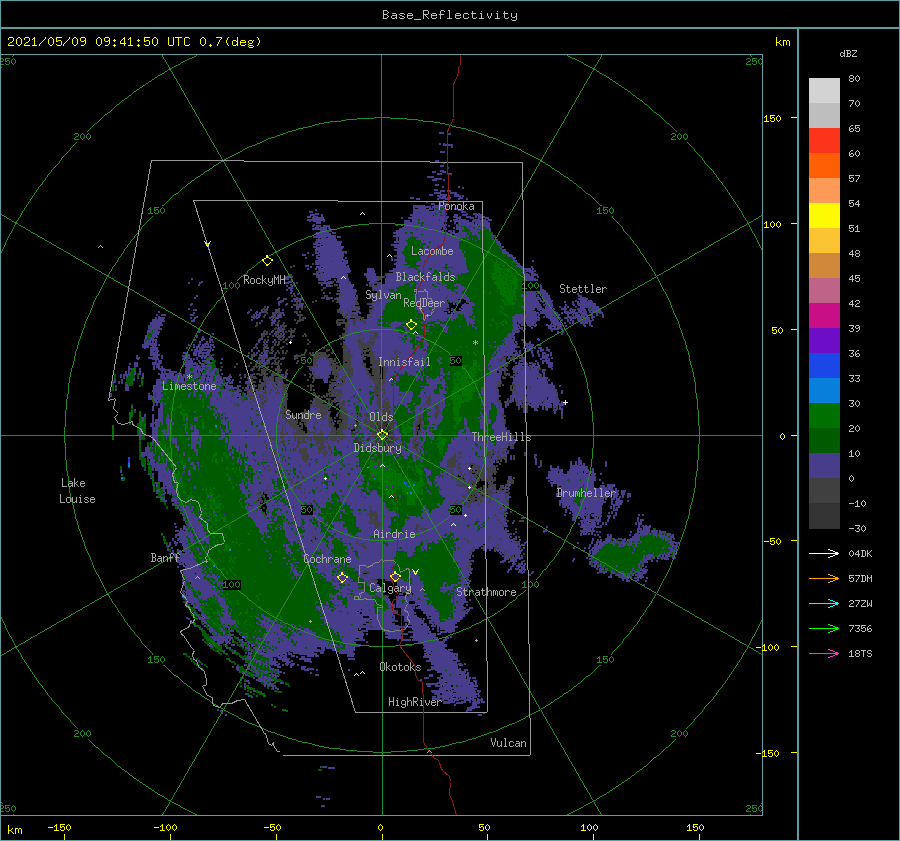Screen dimensions: 900x841
Task: Click the yellow diamond marker above Calgary label
Action: (x=395, y=576)
